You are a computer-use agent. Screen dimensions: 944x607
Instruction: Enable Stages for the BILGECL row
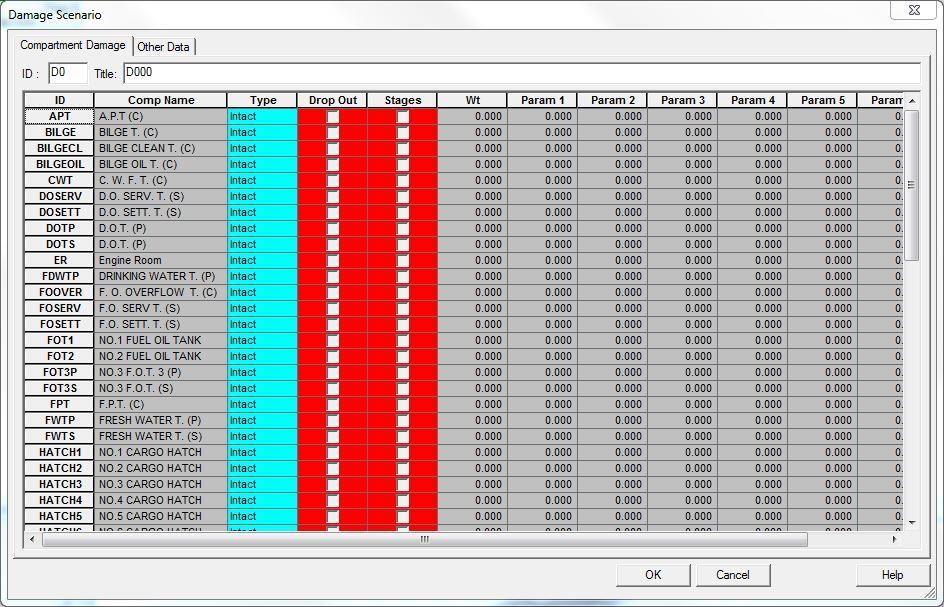click(403, 148)
